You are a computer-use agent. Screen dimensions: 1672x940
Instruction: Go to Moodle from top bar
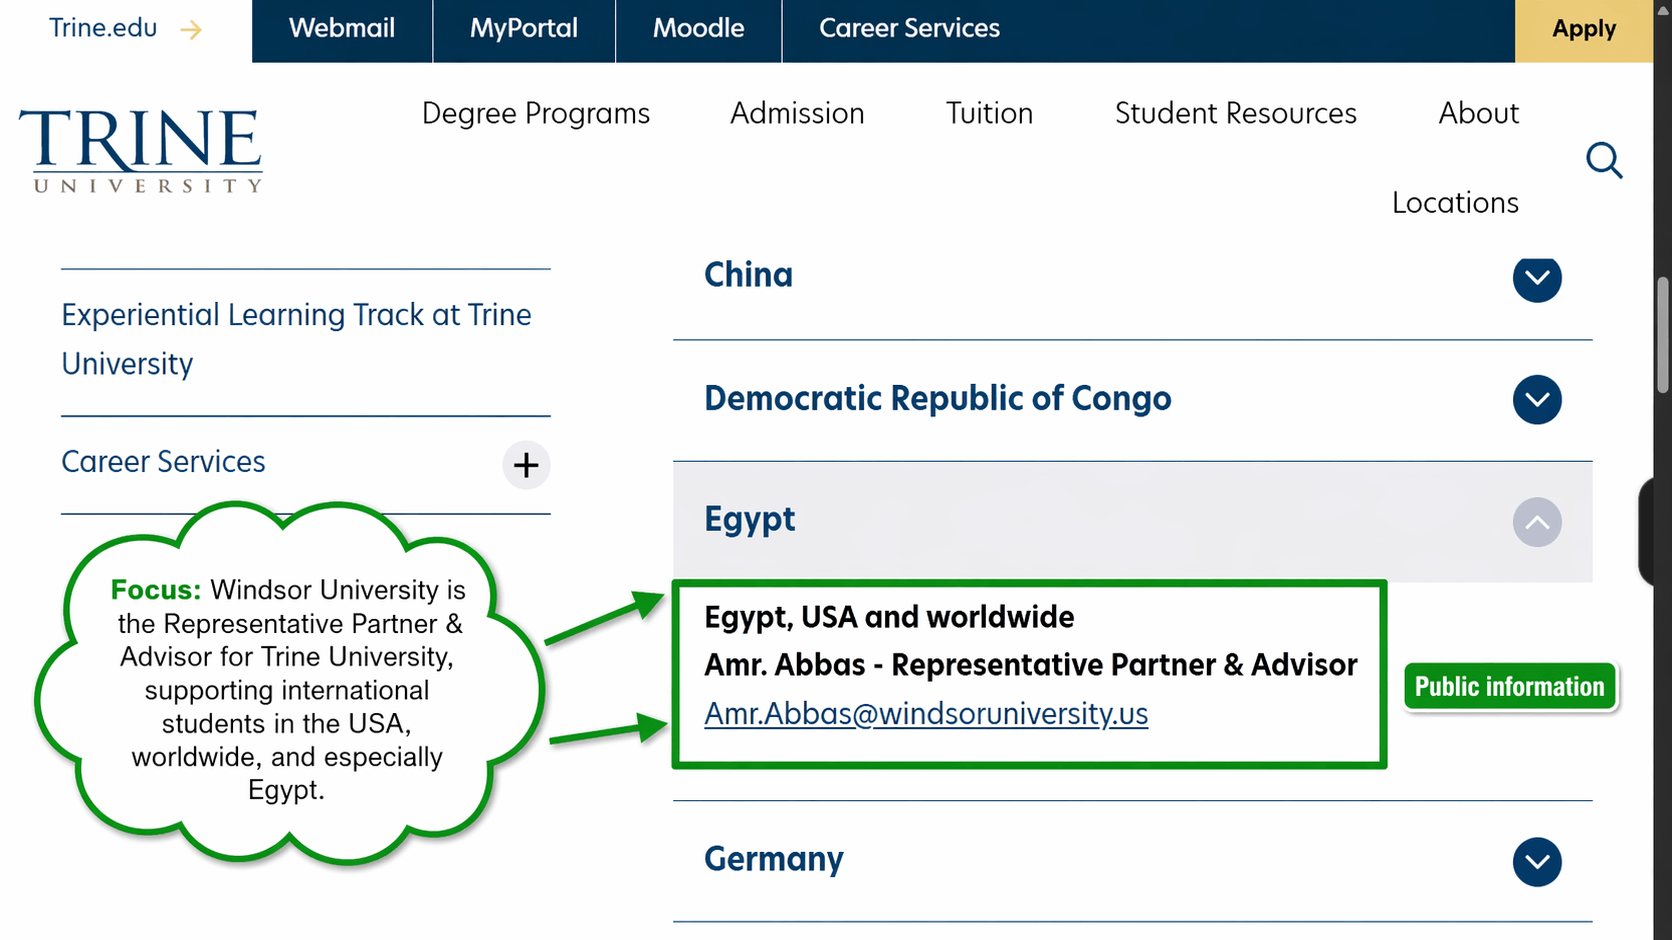tap(698, 29)
